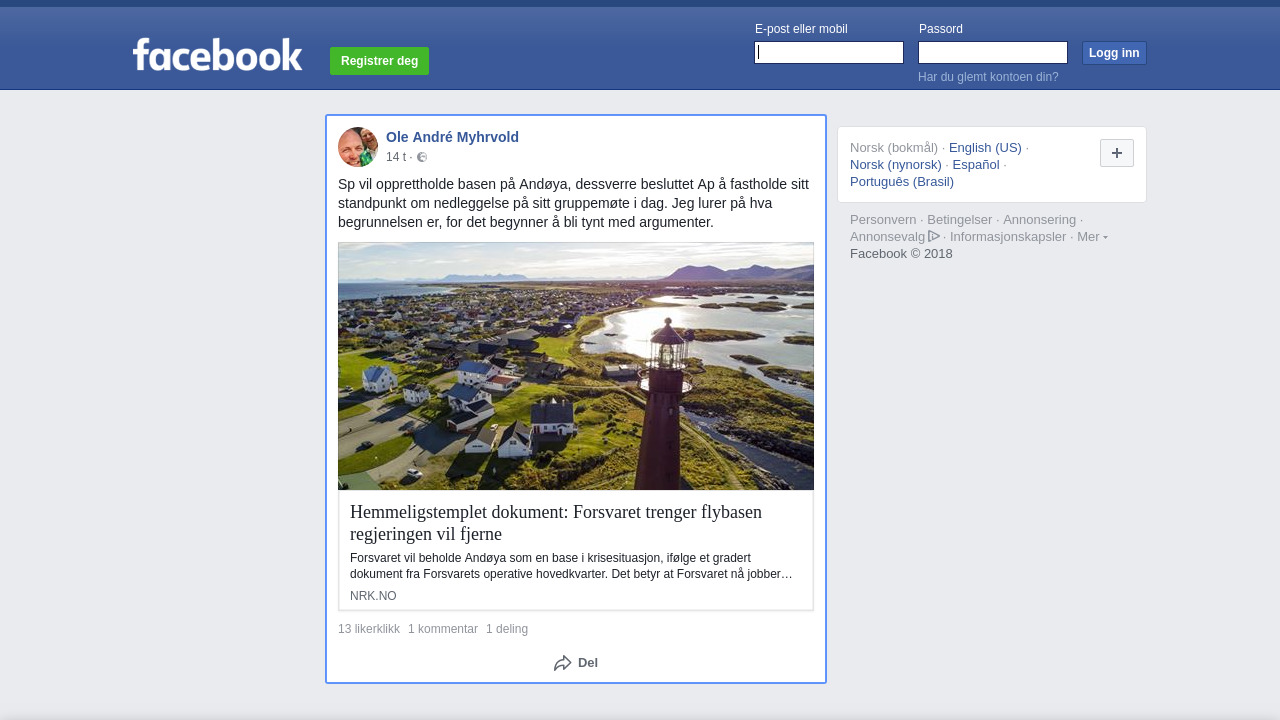View the 1 kommentar link

point(443,629)
